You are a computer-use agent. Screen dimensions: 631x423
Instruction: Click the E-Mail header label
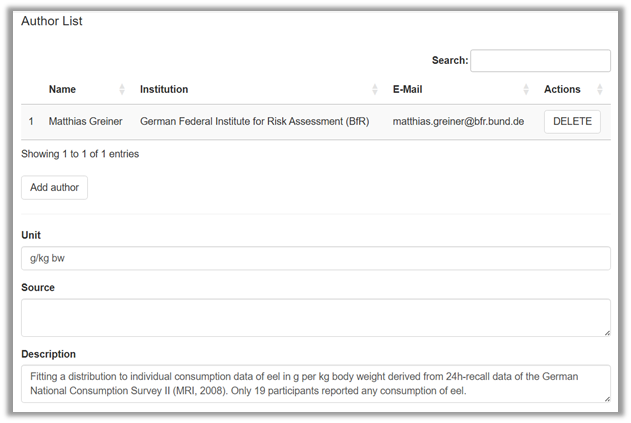[x=407, y=90]
